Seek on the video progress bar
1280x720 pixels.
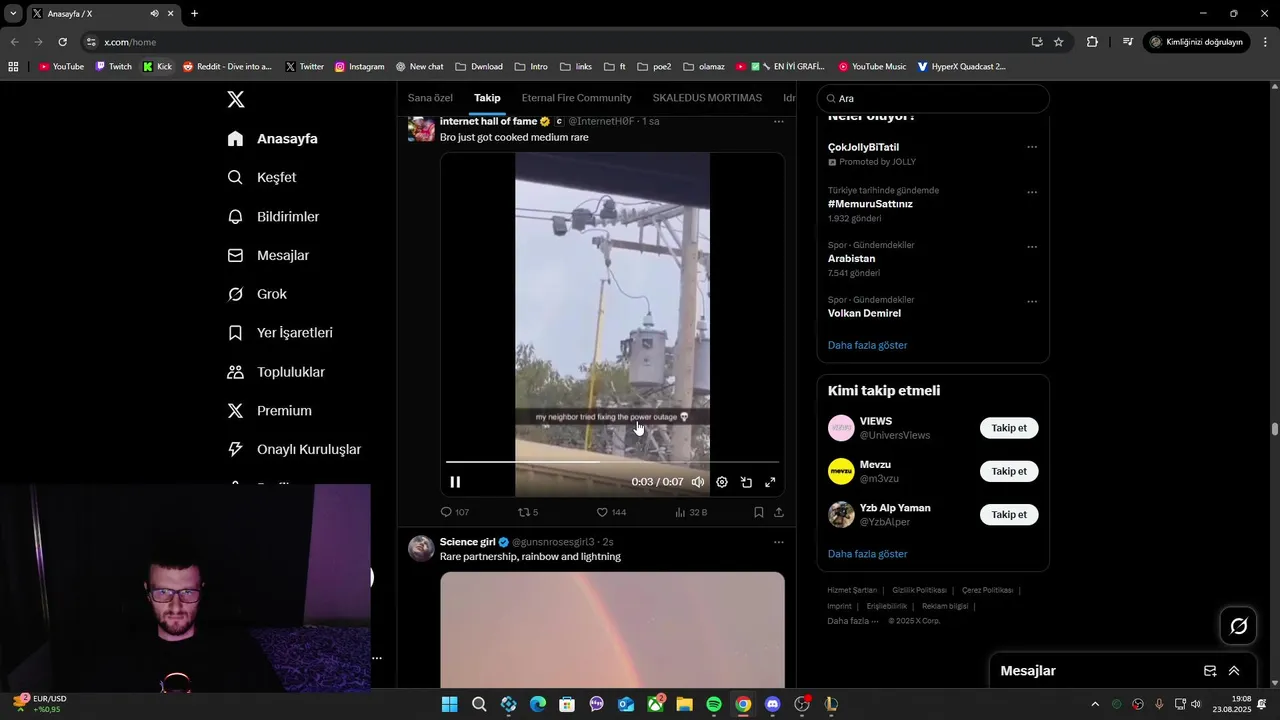pos(612,462)
